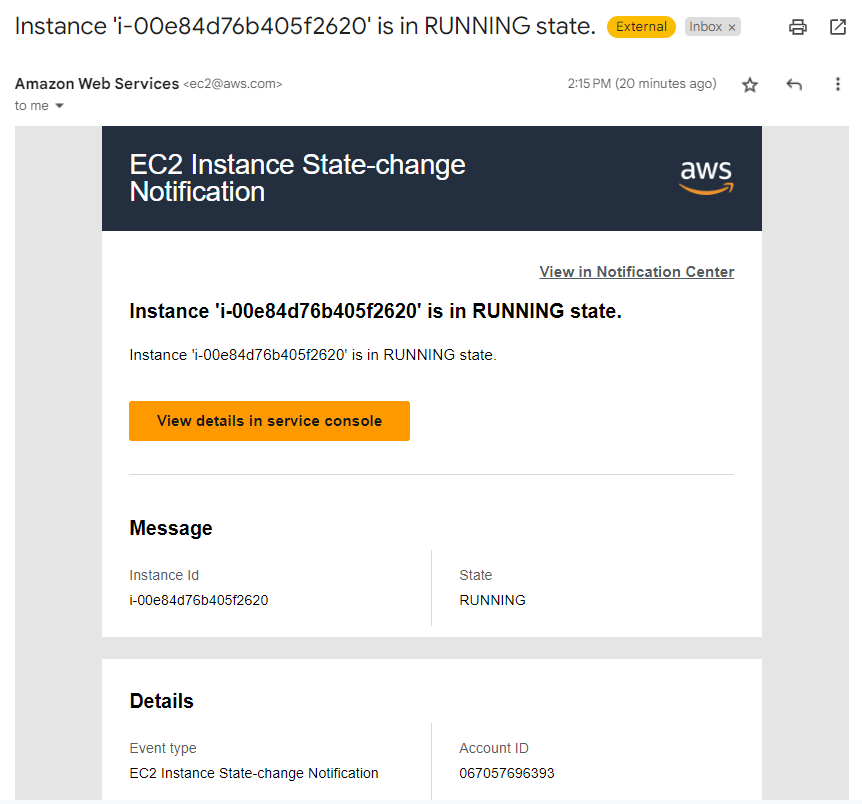This screenshot has height=804, width=862.
Task: Expand recipient details next to "to me"
Action: [x=59, y=106]
